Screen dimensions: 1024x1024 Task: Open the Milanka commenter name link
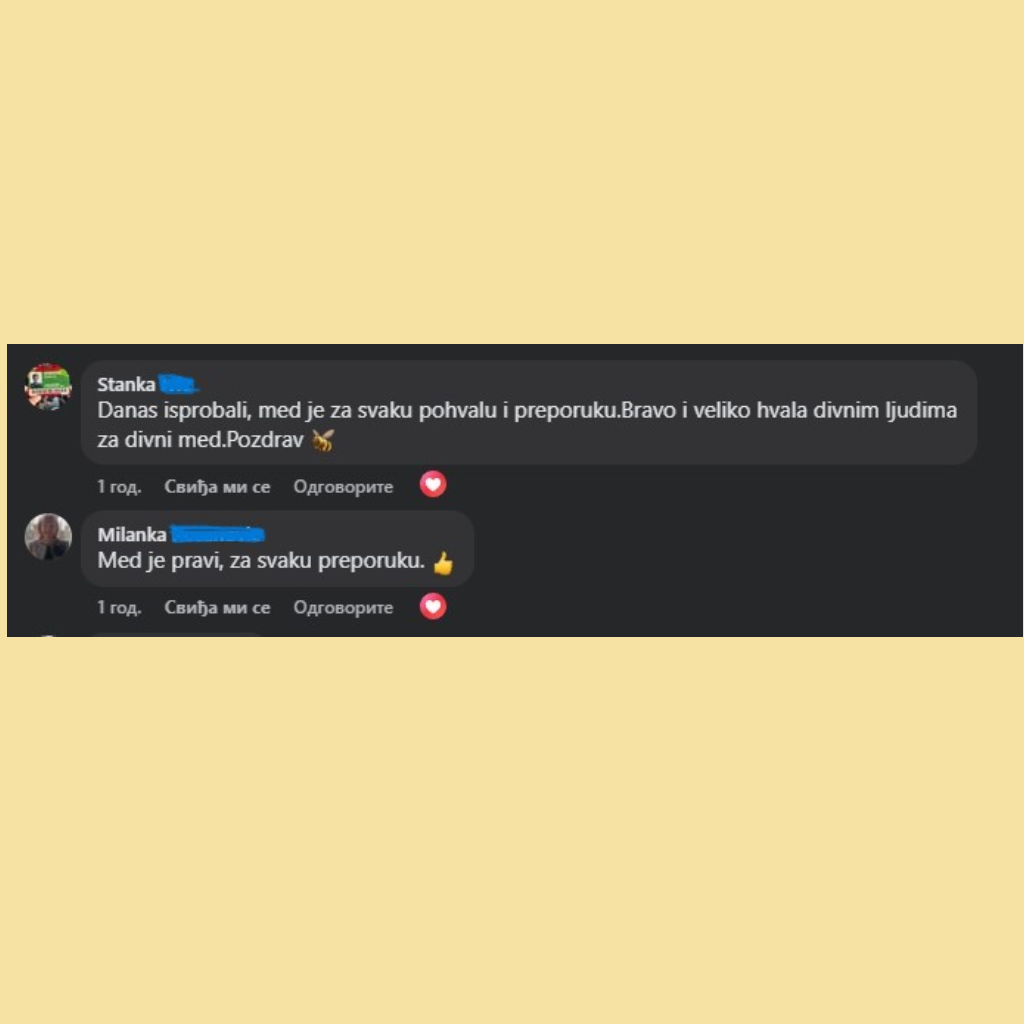pos(132,534)
